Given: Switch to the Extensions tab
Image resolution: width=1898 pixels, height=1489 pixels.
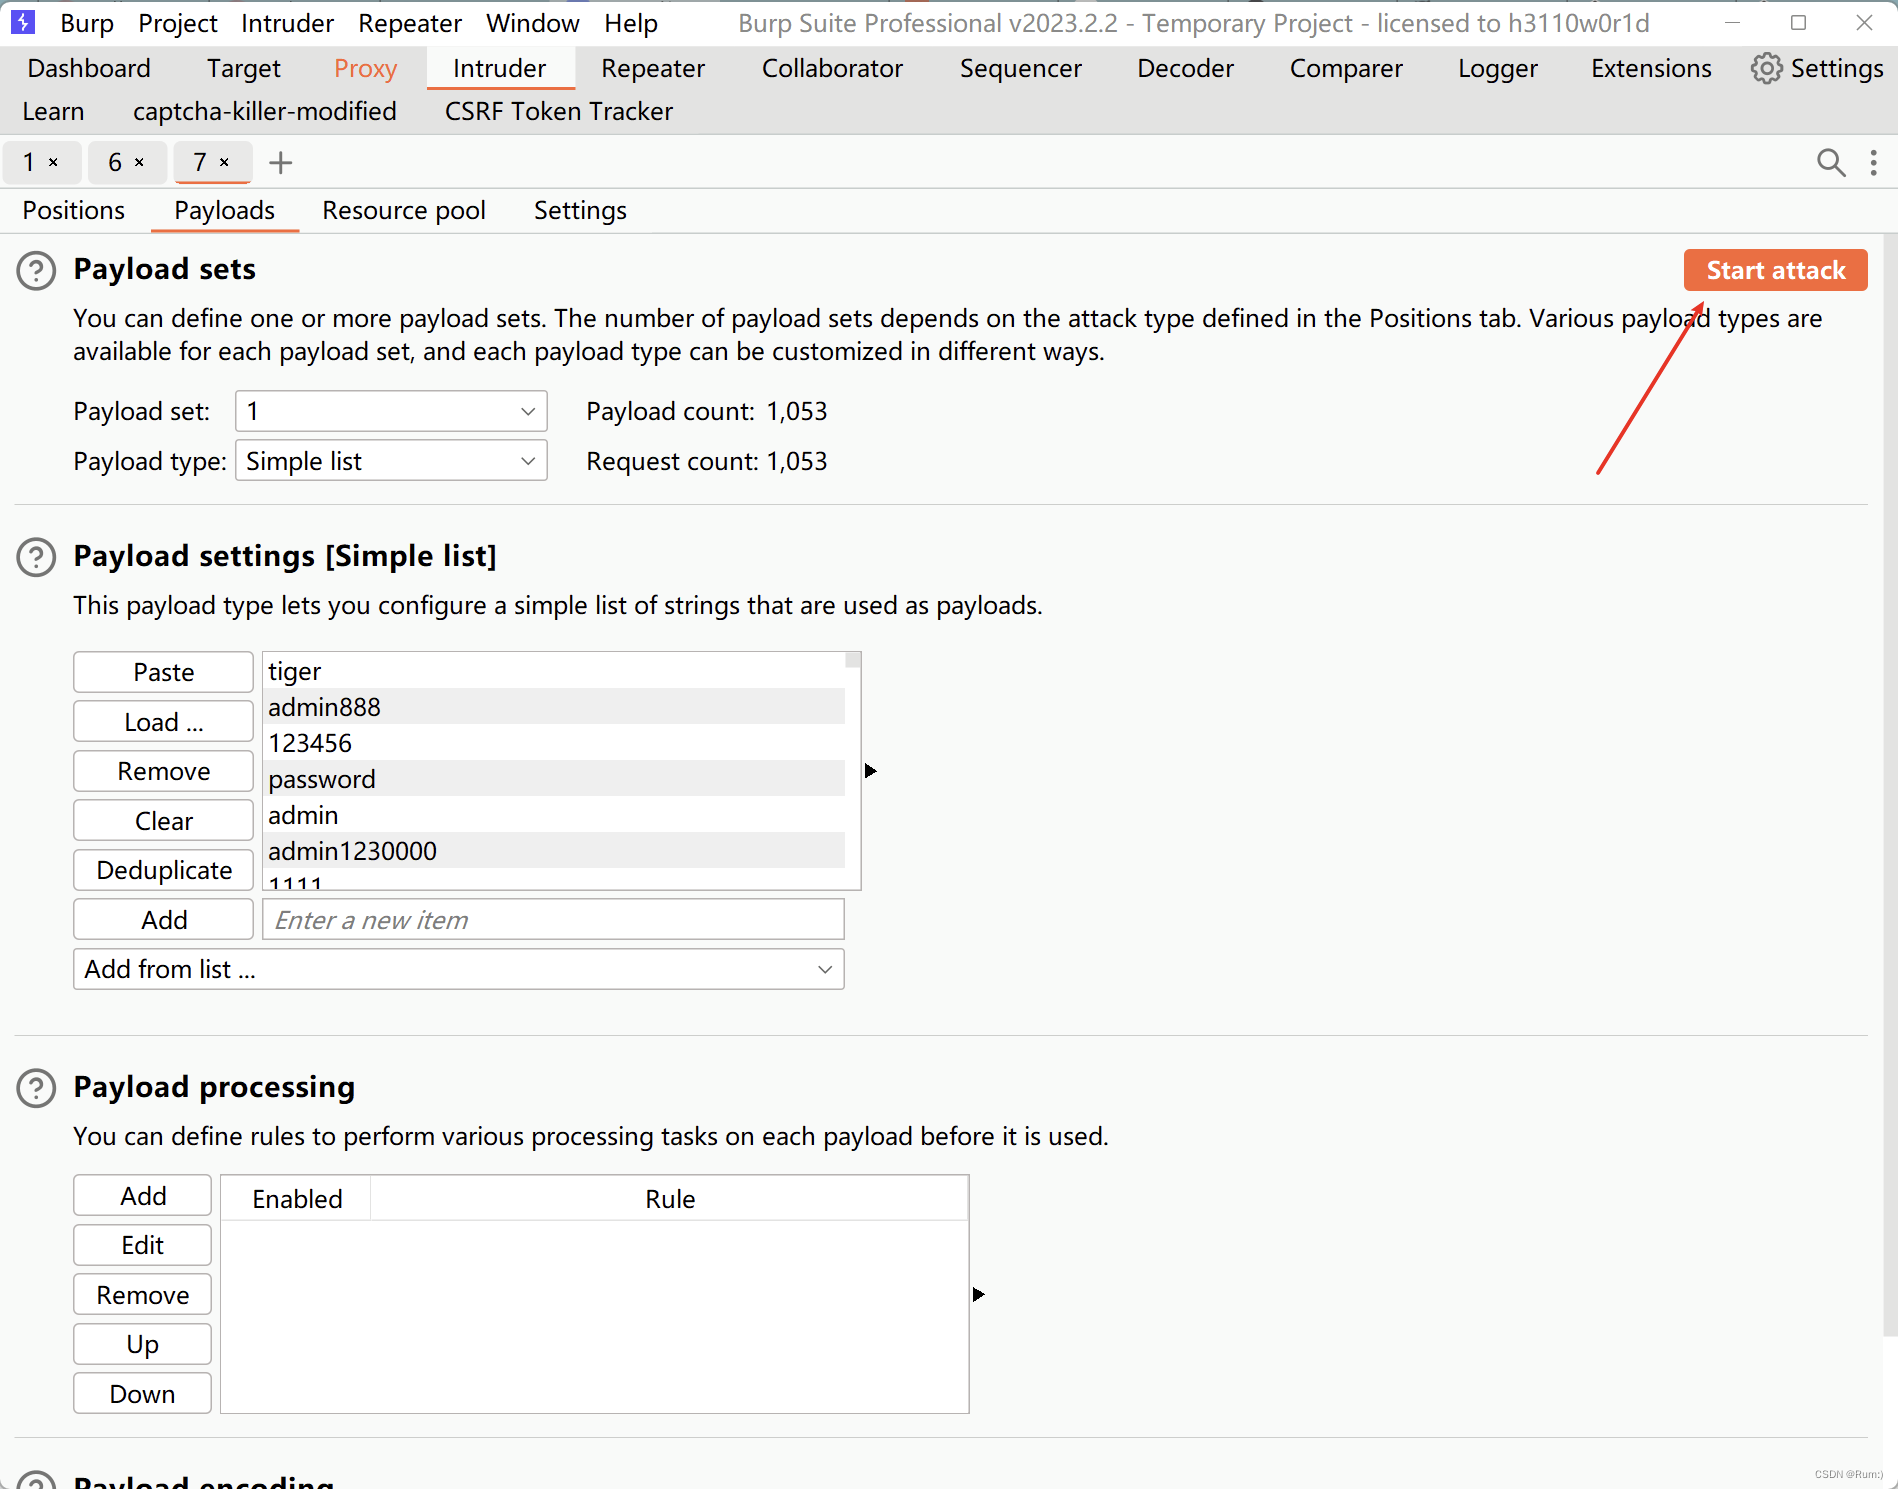Looking at the screenshot, I should [1651, 68].
